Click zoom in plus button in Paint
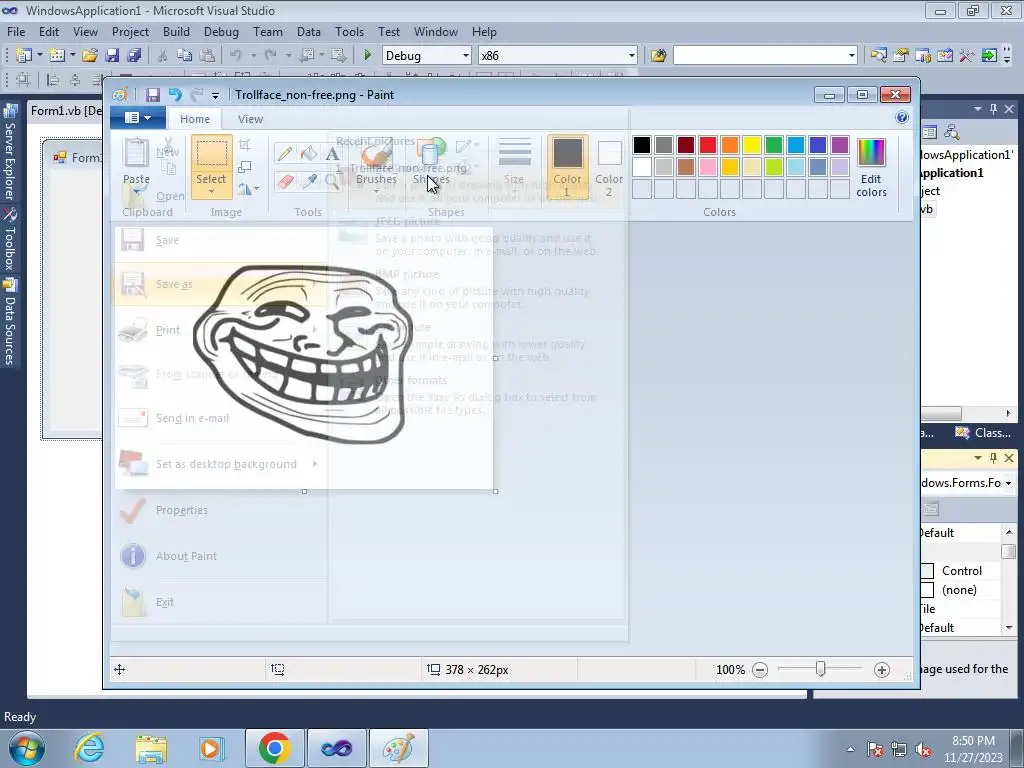Screen dimensions: 1024x768 [882, 669]
